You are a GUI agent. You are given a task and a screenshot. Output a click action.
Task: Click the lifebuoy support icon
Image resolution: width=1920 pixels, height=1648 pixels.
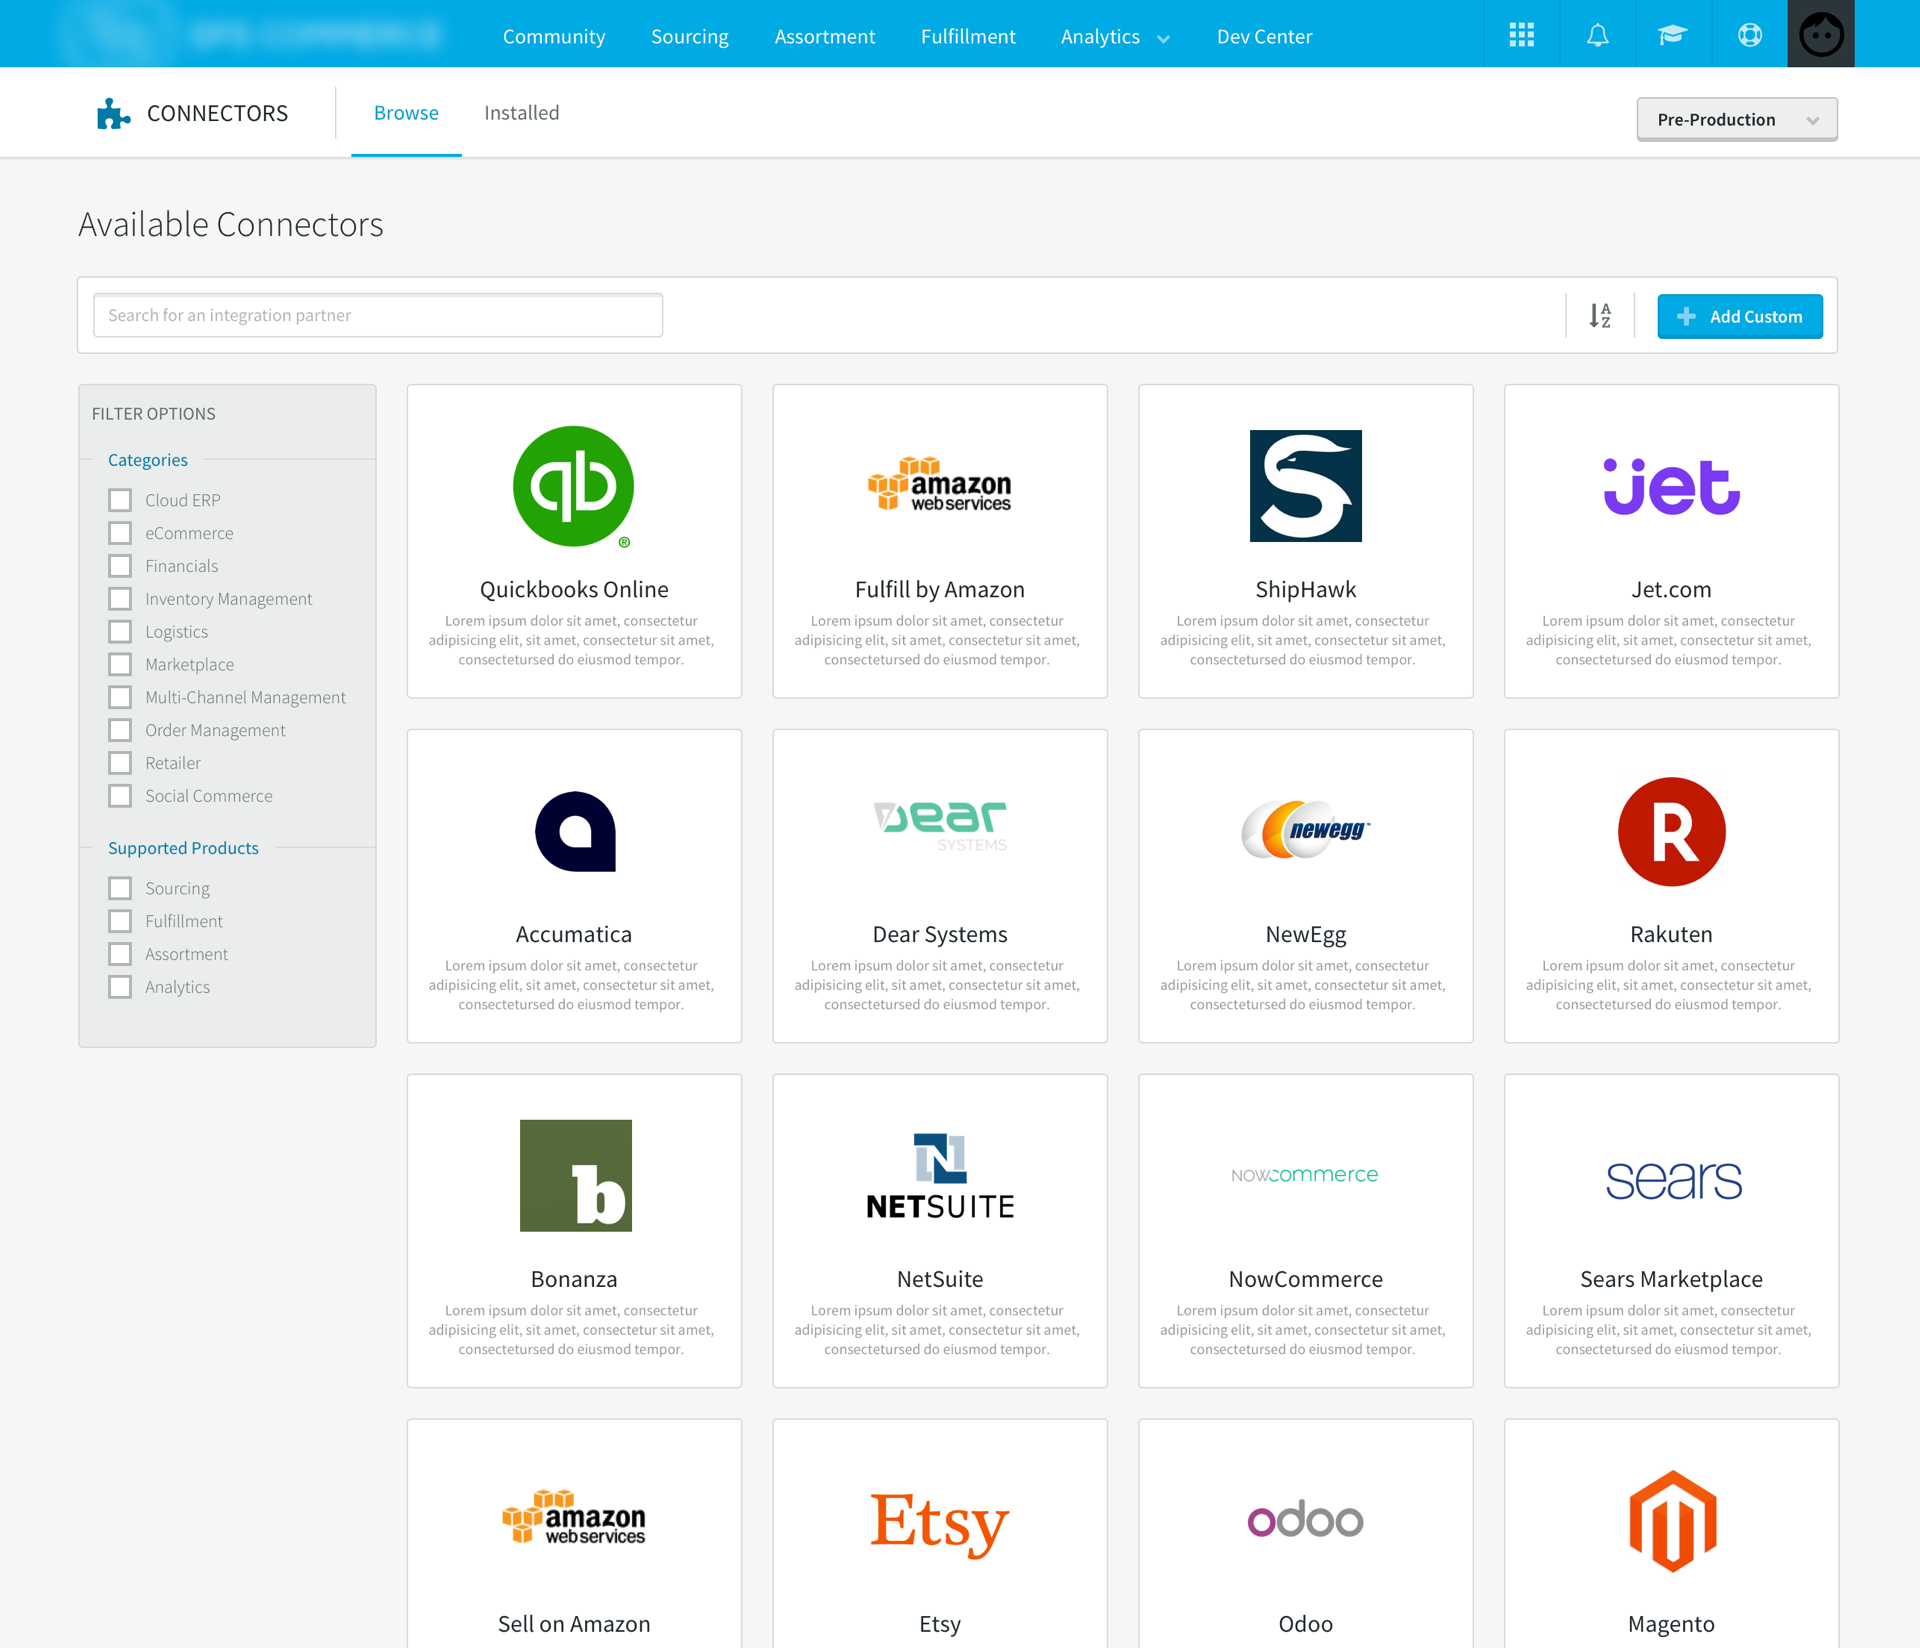pyautogui.click(x=1749, y=35)
